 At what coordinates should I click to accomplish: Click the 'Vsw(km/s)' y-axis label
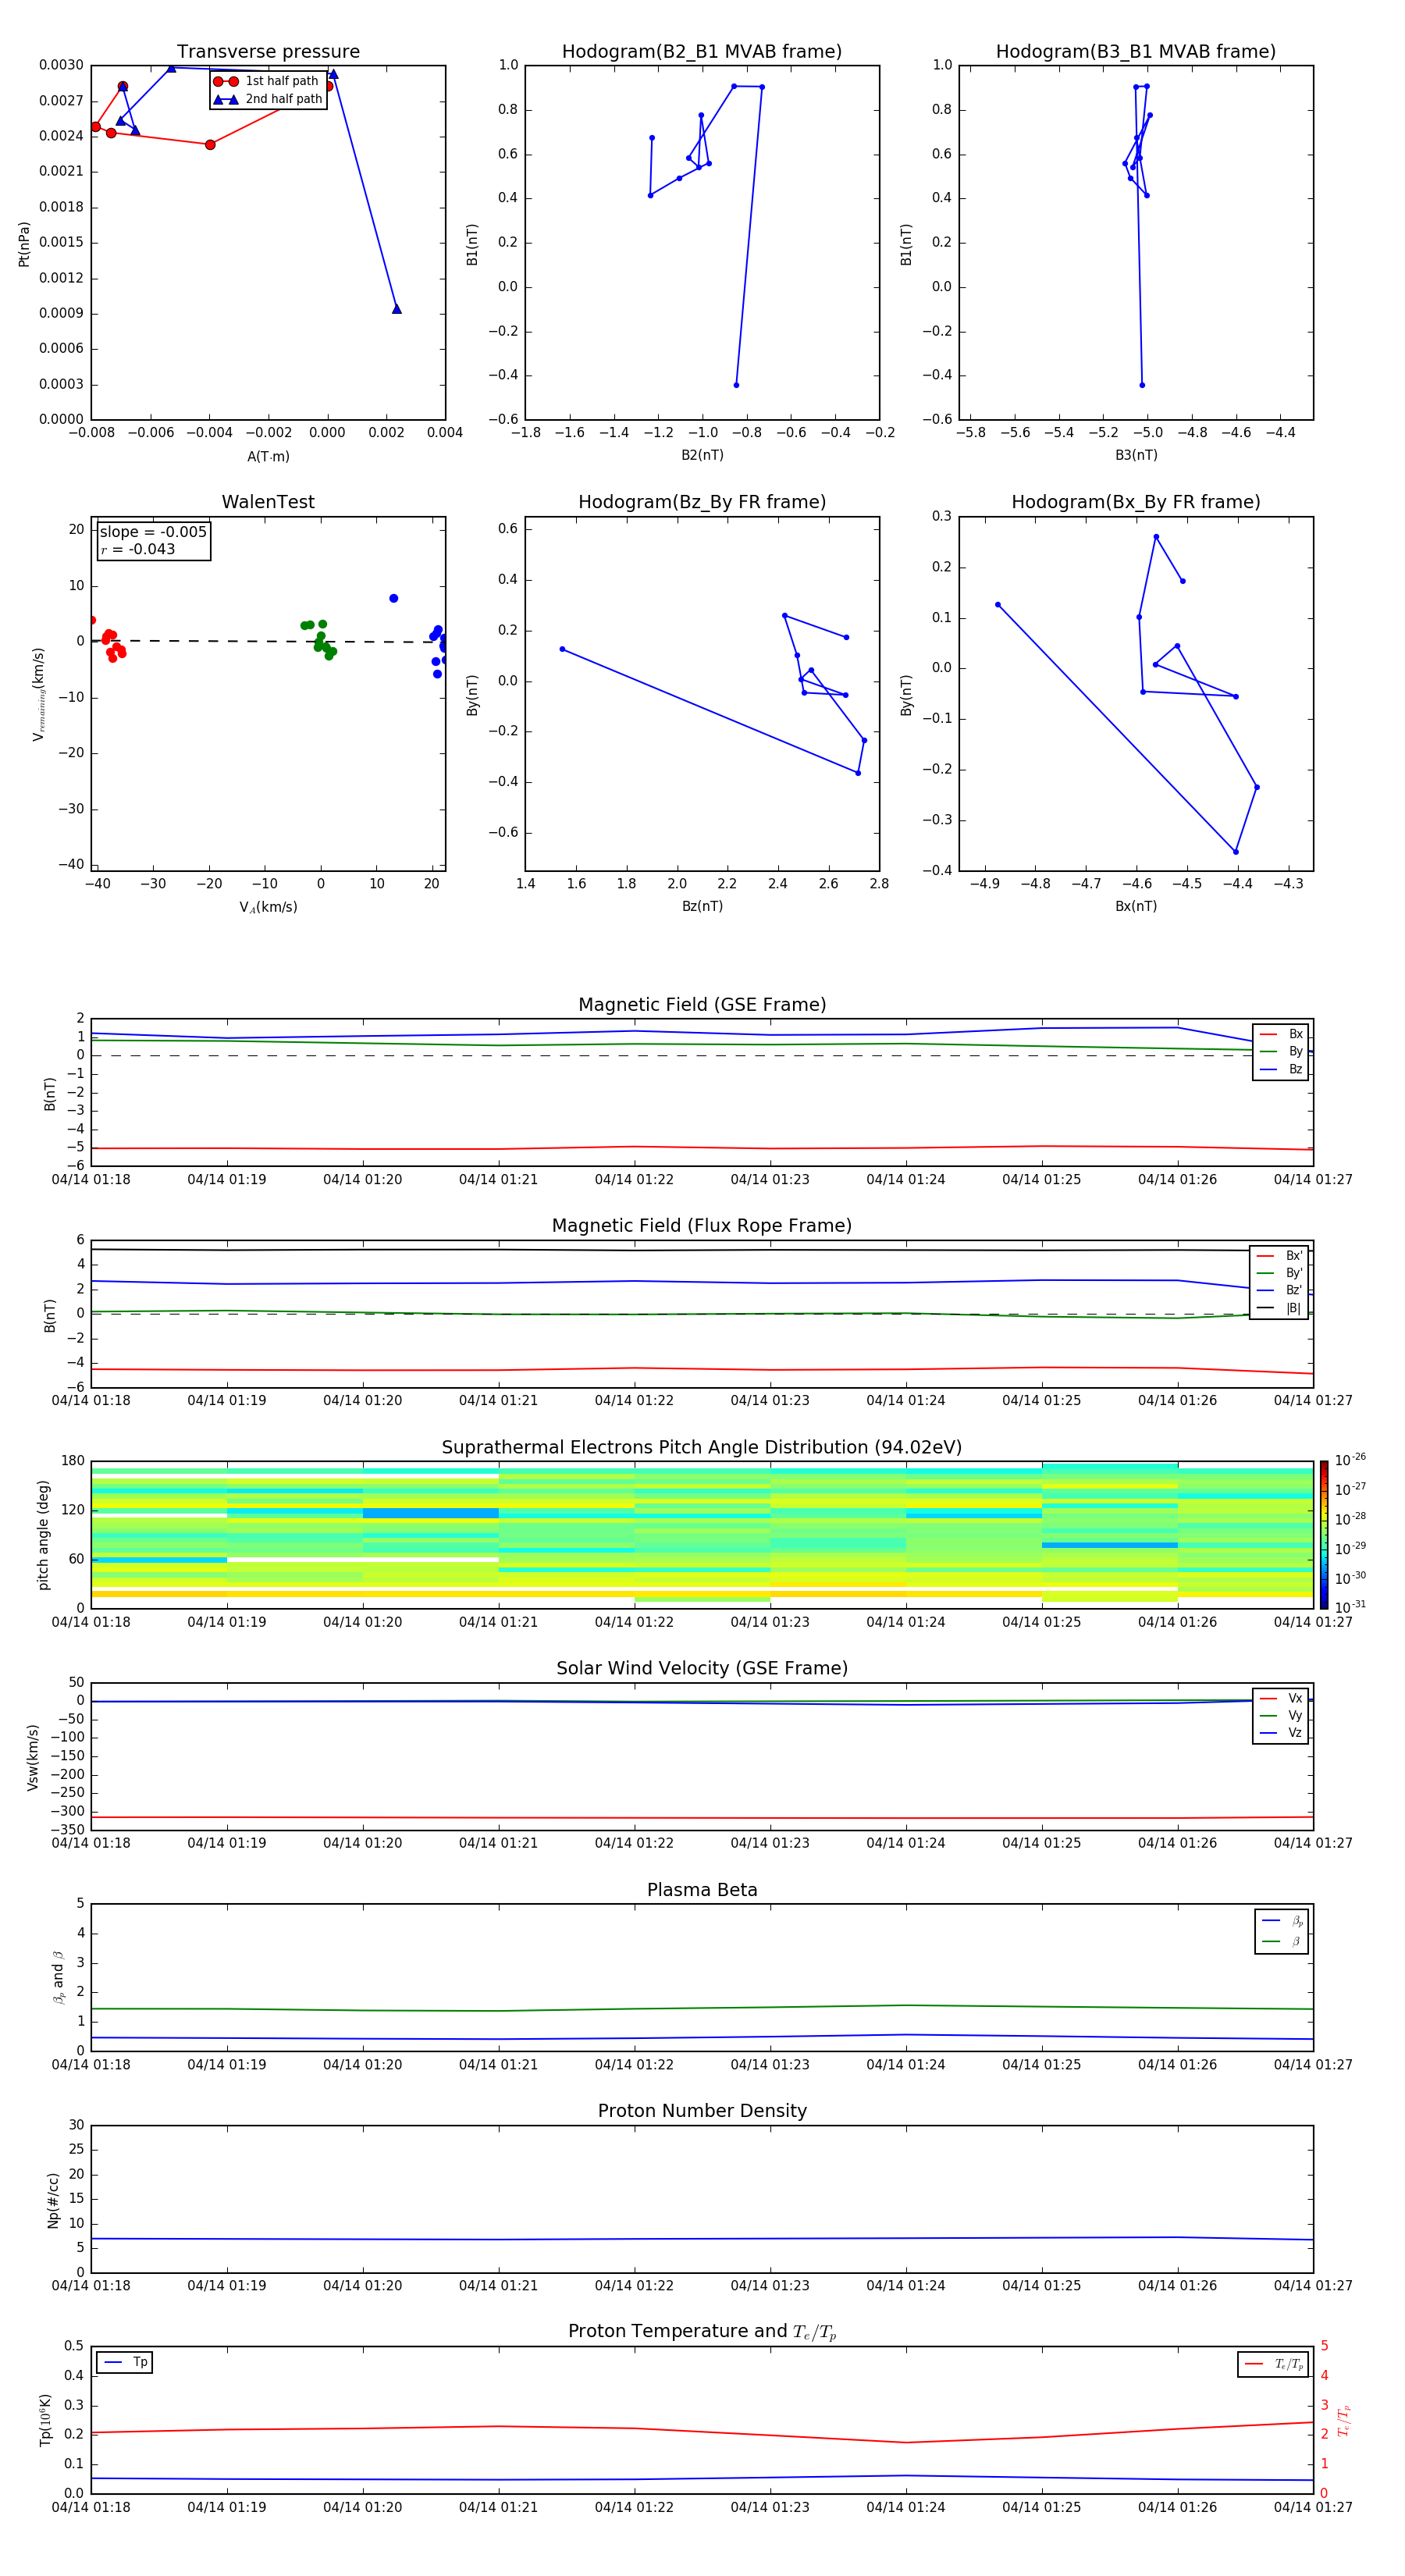(x=32, y=1757)
